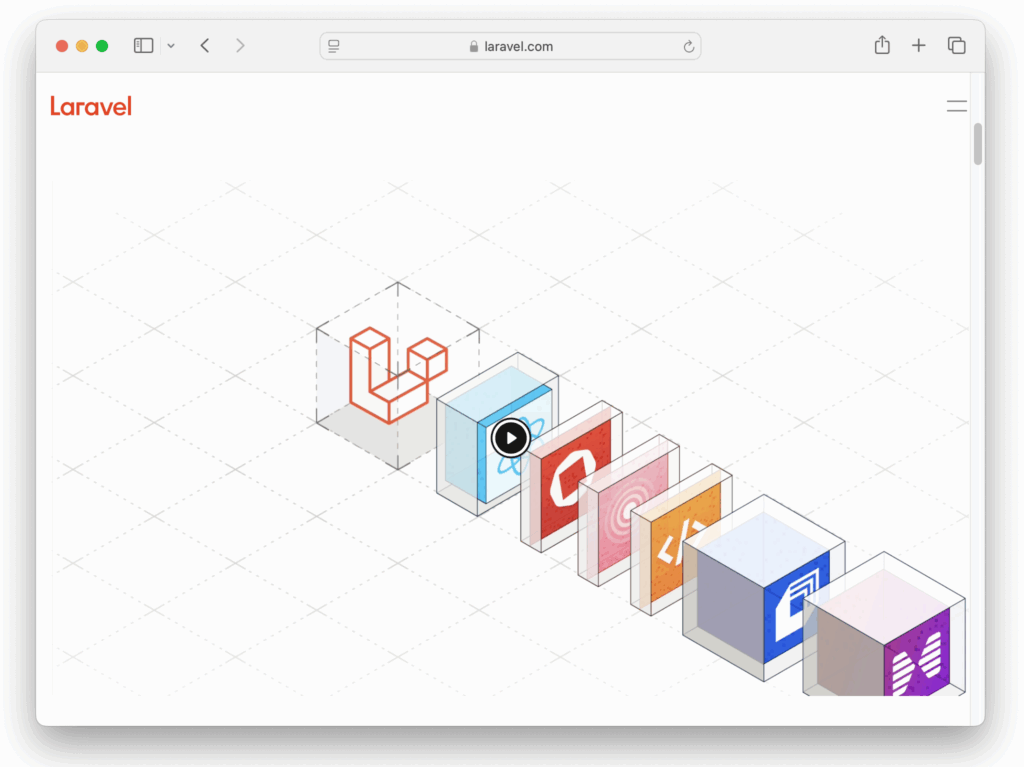1024x767 pixels.
Task: Show the page reader view icon
Action: (334, 46)
